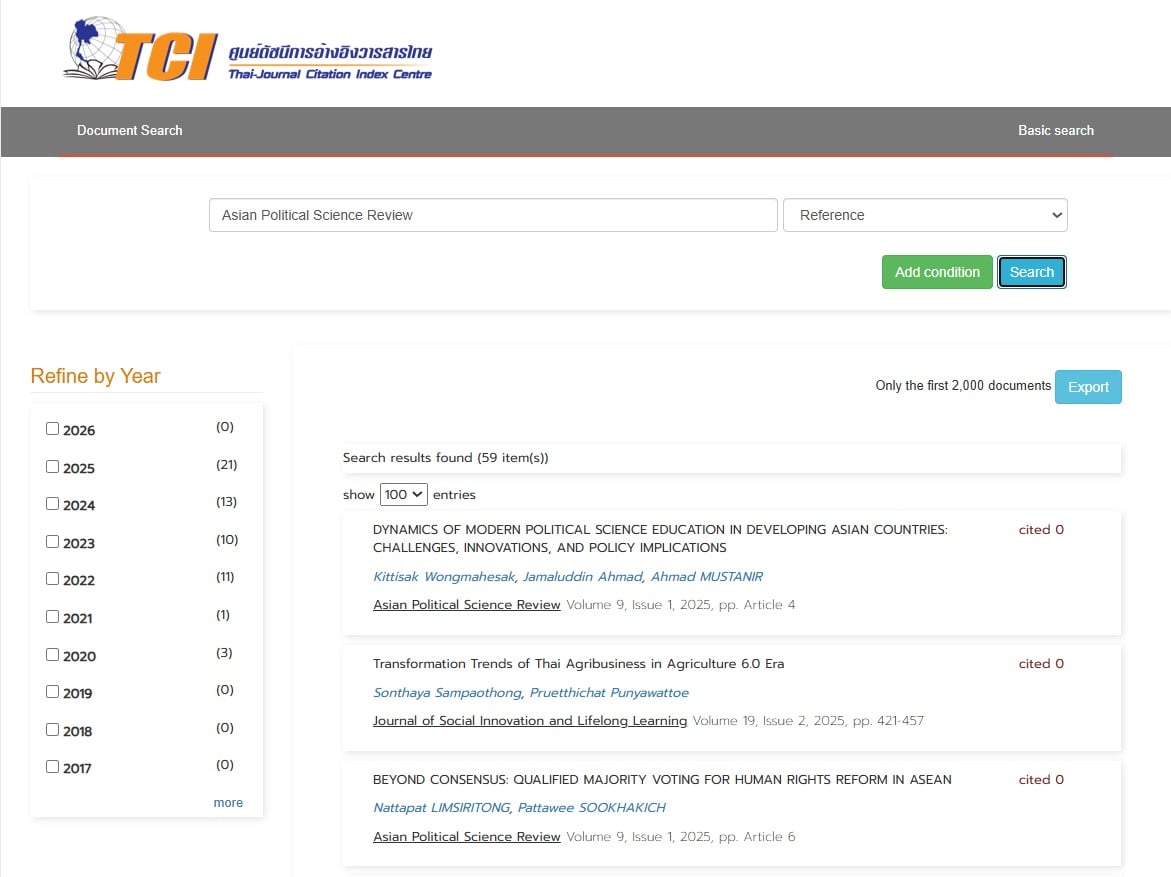1171x877 pixels.
Task: Tick the 2024 year checkbox
Action: pos(53,504)
